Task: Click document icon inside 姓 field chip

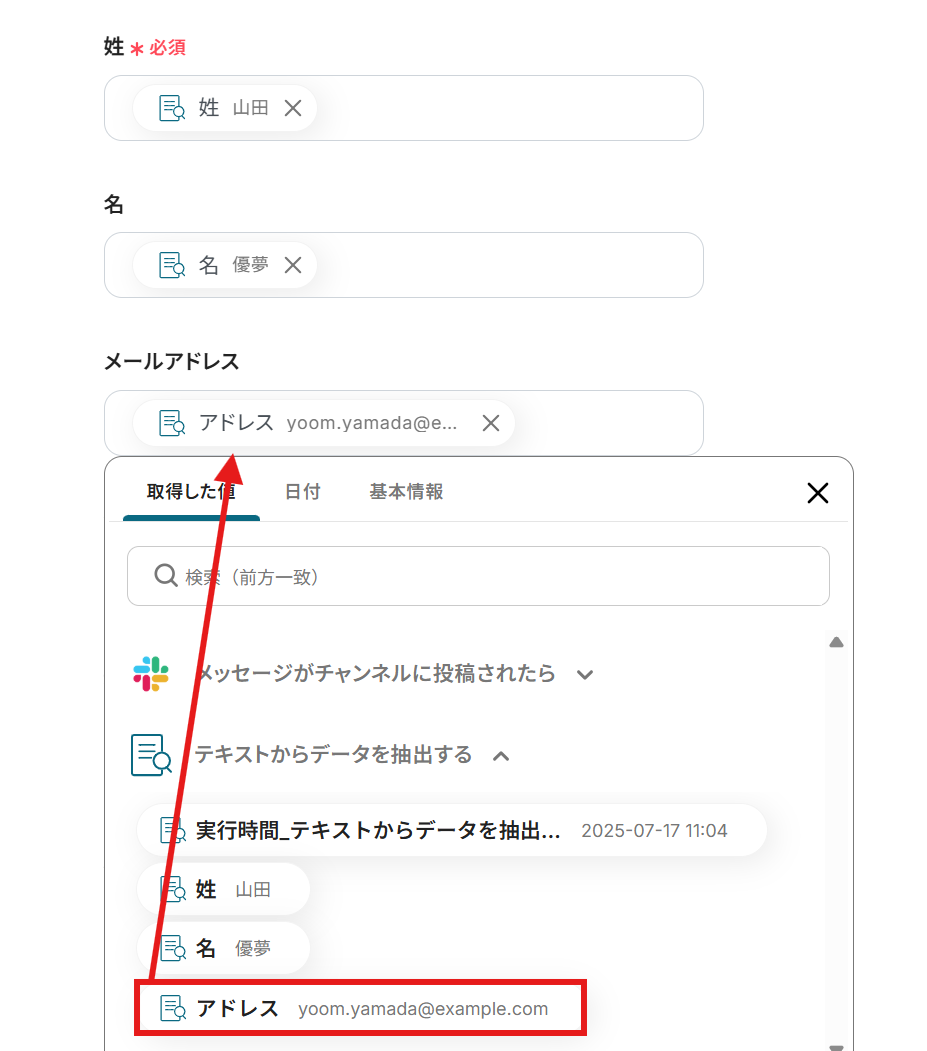Action: [x=172, y=108]
